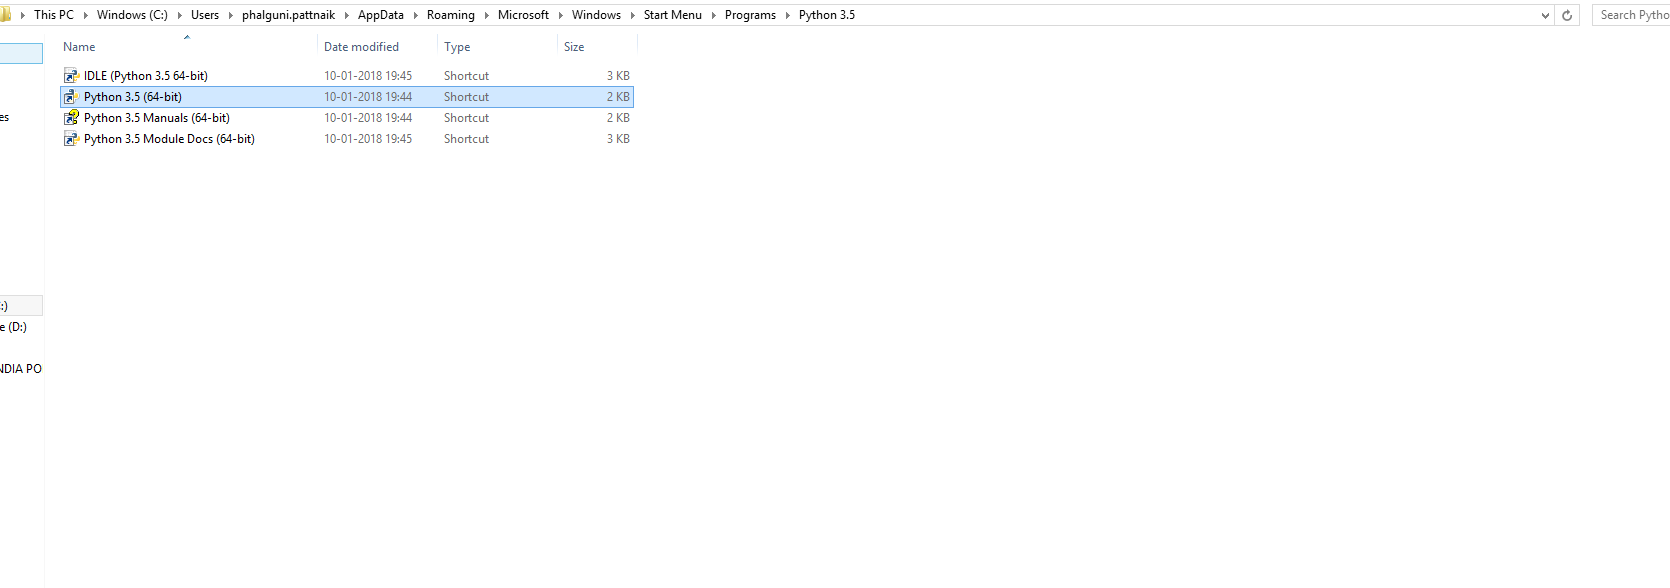Sort files by the Type column header
Viewport: 1670px width, 588px height.
457,47
